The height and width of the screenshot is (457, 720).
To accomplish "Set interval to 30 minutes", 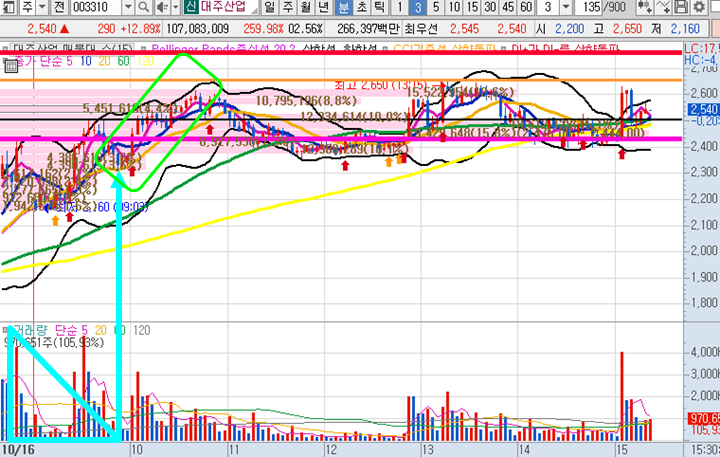I will [490, 7].
